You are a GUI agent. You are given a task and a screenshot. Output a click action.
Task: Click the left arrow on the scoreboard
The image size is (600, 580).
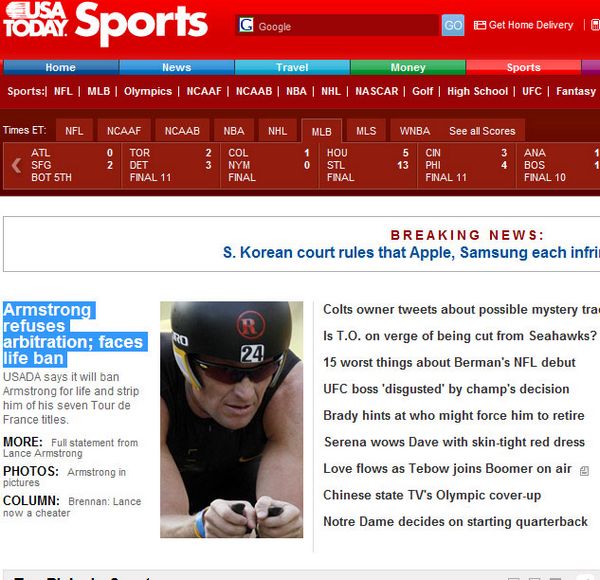pos(16,165)
